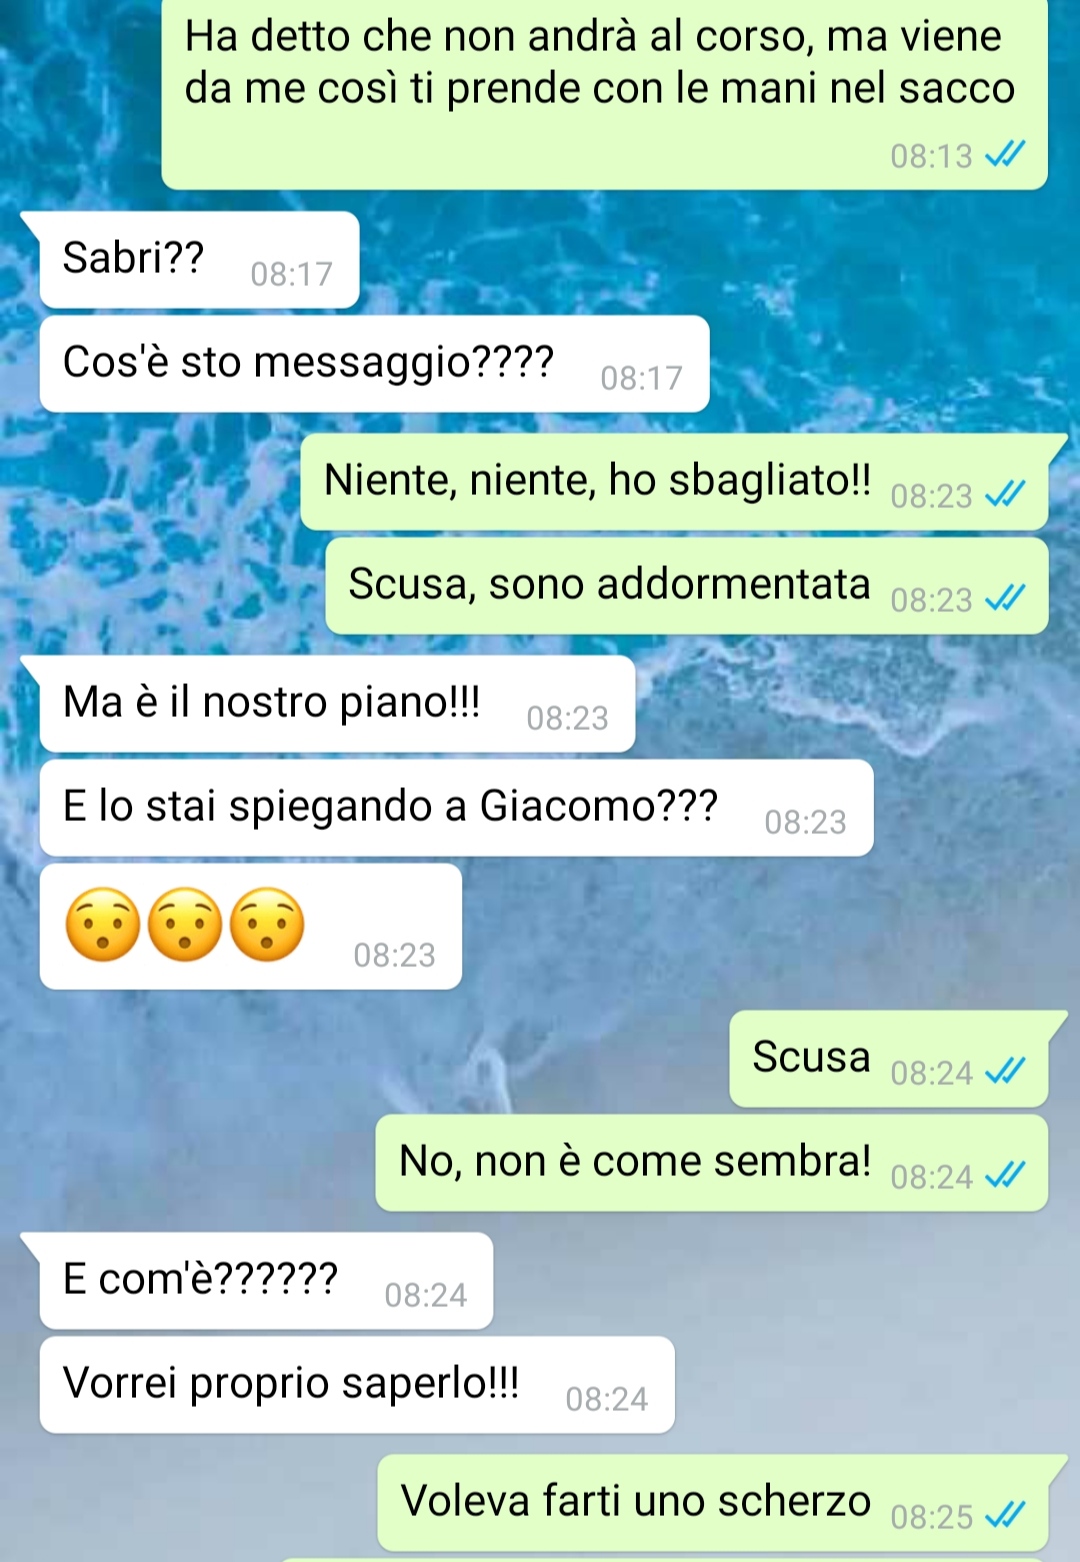Tap the read receipt ticks on 'Niente, niente, ho sbagliato!!'

pyautogui.click(x=1005, y=494)
